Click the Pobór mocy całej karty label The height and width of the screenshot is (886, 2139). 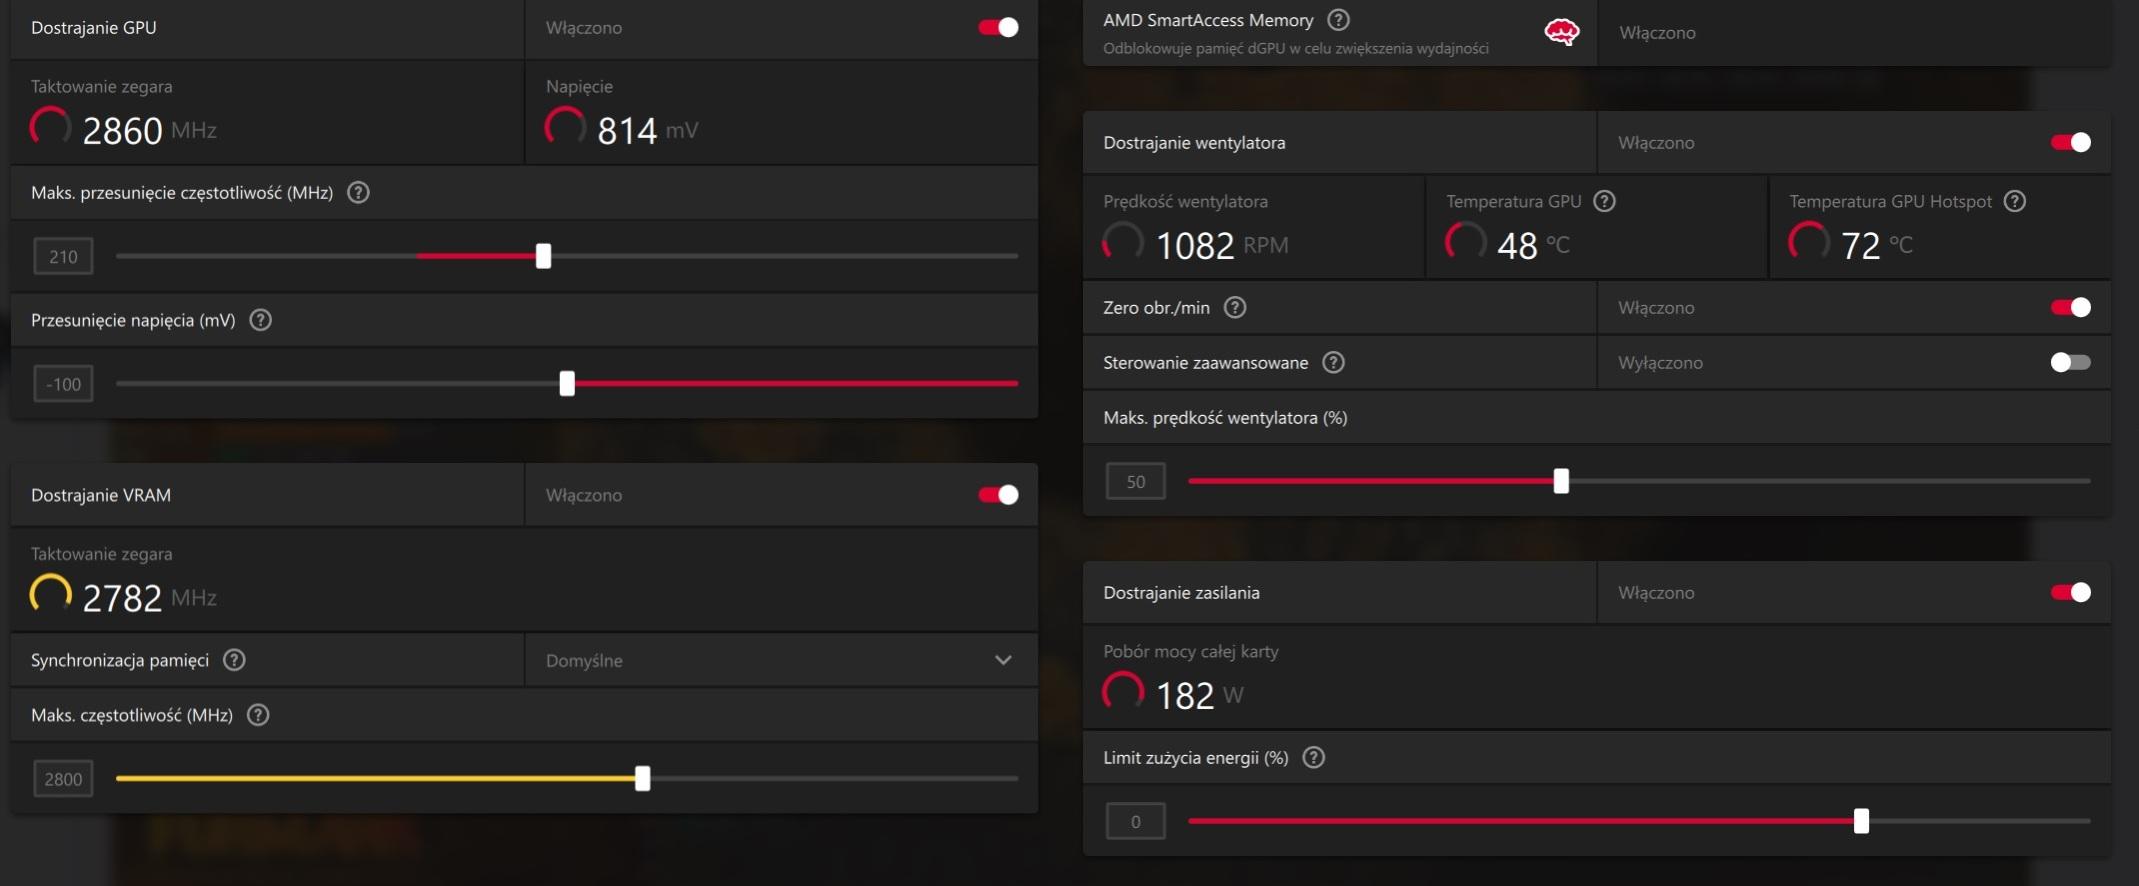tap(1191, 652)
